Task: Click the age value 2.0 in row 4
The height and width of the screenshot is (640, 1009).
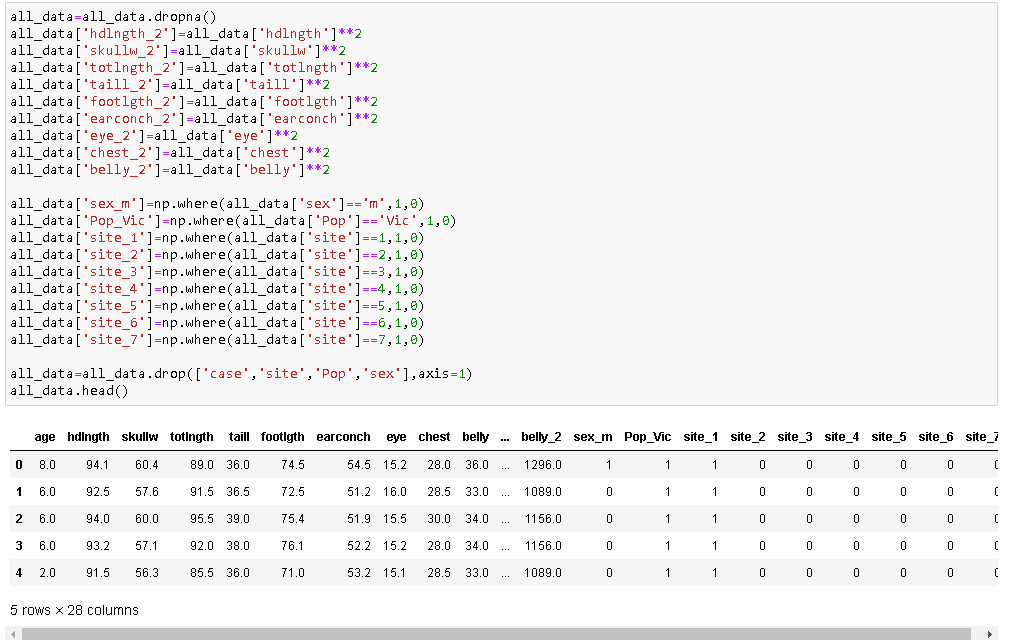Action: (47, 572)
